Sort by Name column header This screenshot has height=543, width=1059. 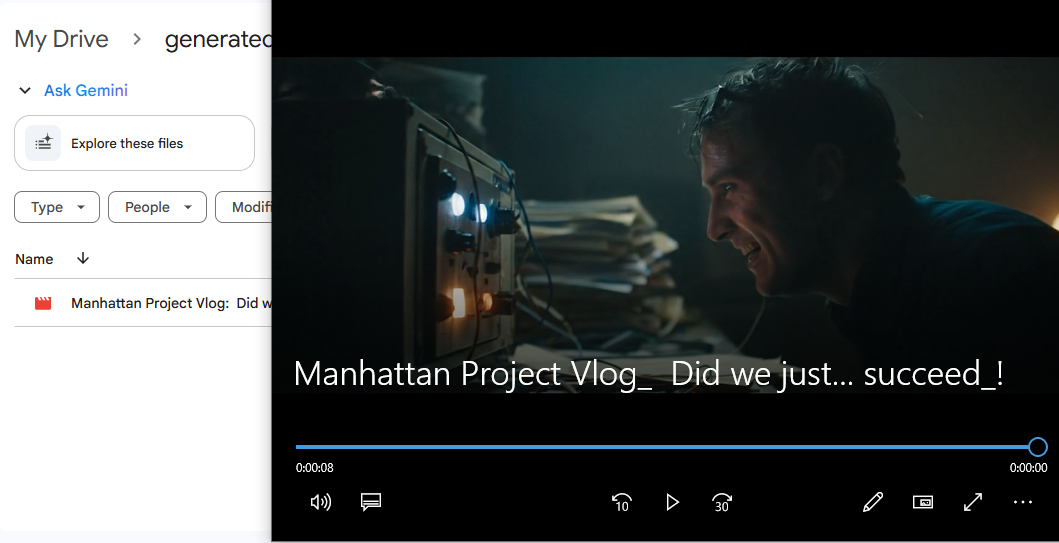(x=34, y=259)
